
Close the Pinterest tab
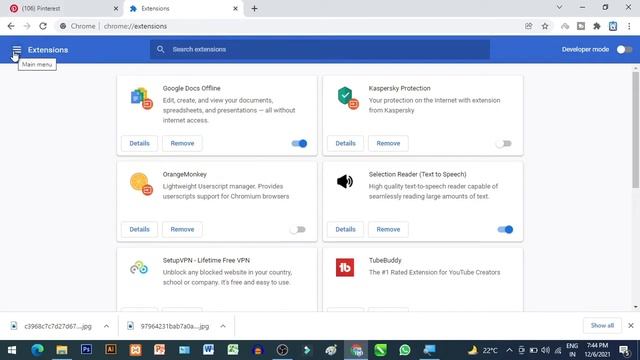(116, 9)
